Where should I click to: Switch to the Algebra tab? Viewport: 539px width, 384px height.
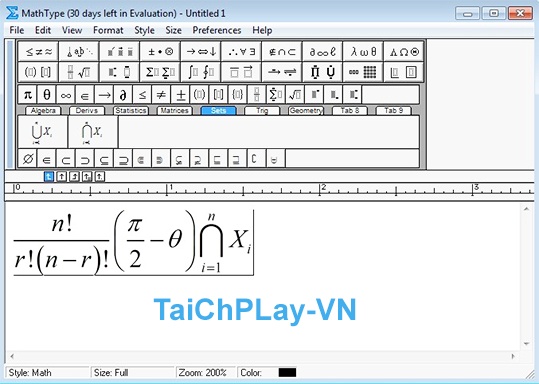click(x=43, y=110)
